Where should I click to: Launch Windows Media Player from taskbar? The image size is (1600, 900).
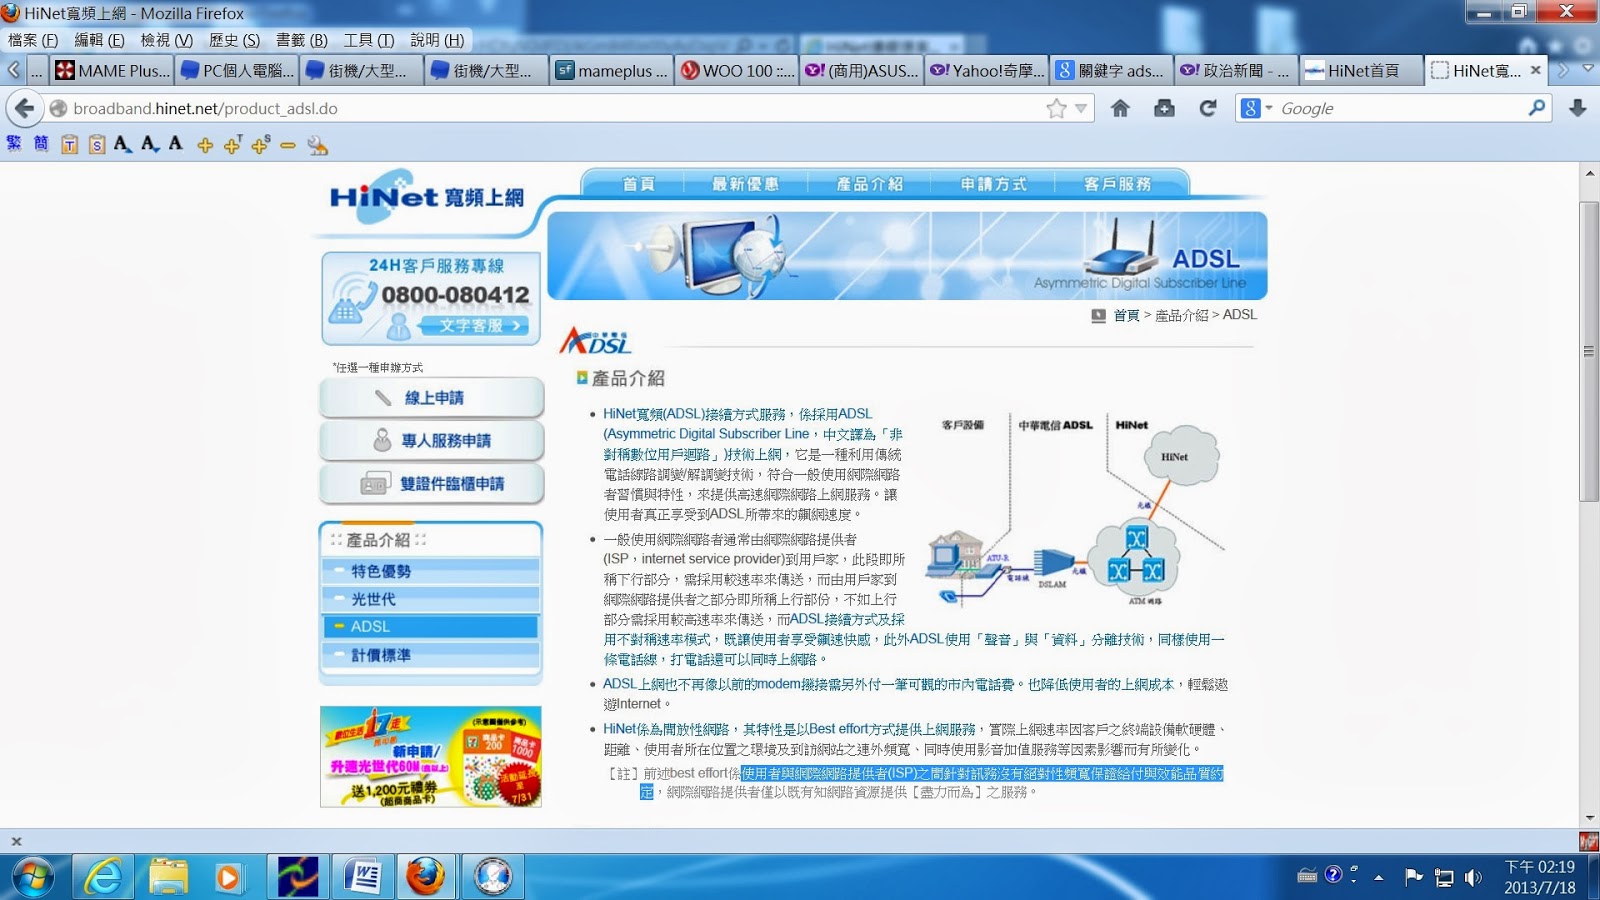coord(228,877)
